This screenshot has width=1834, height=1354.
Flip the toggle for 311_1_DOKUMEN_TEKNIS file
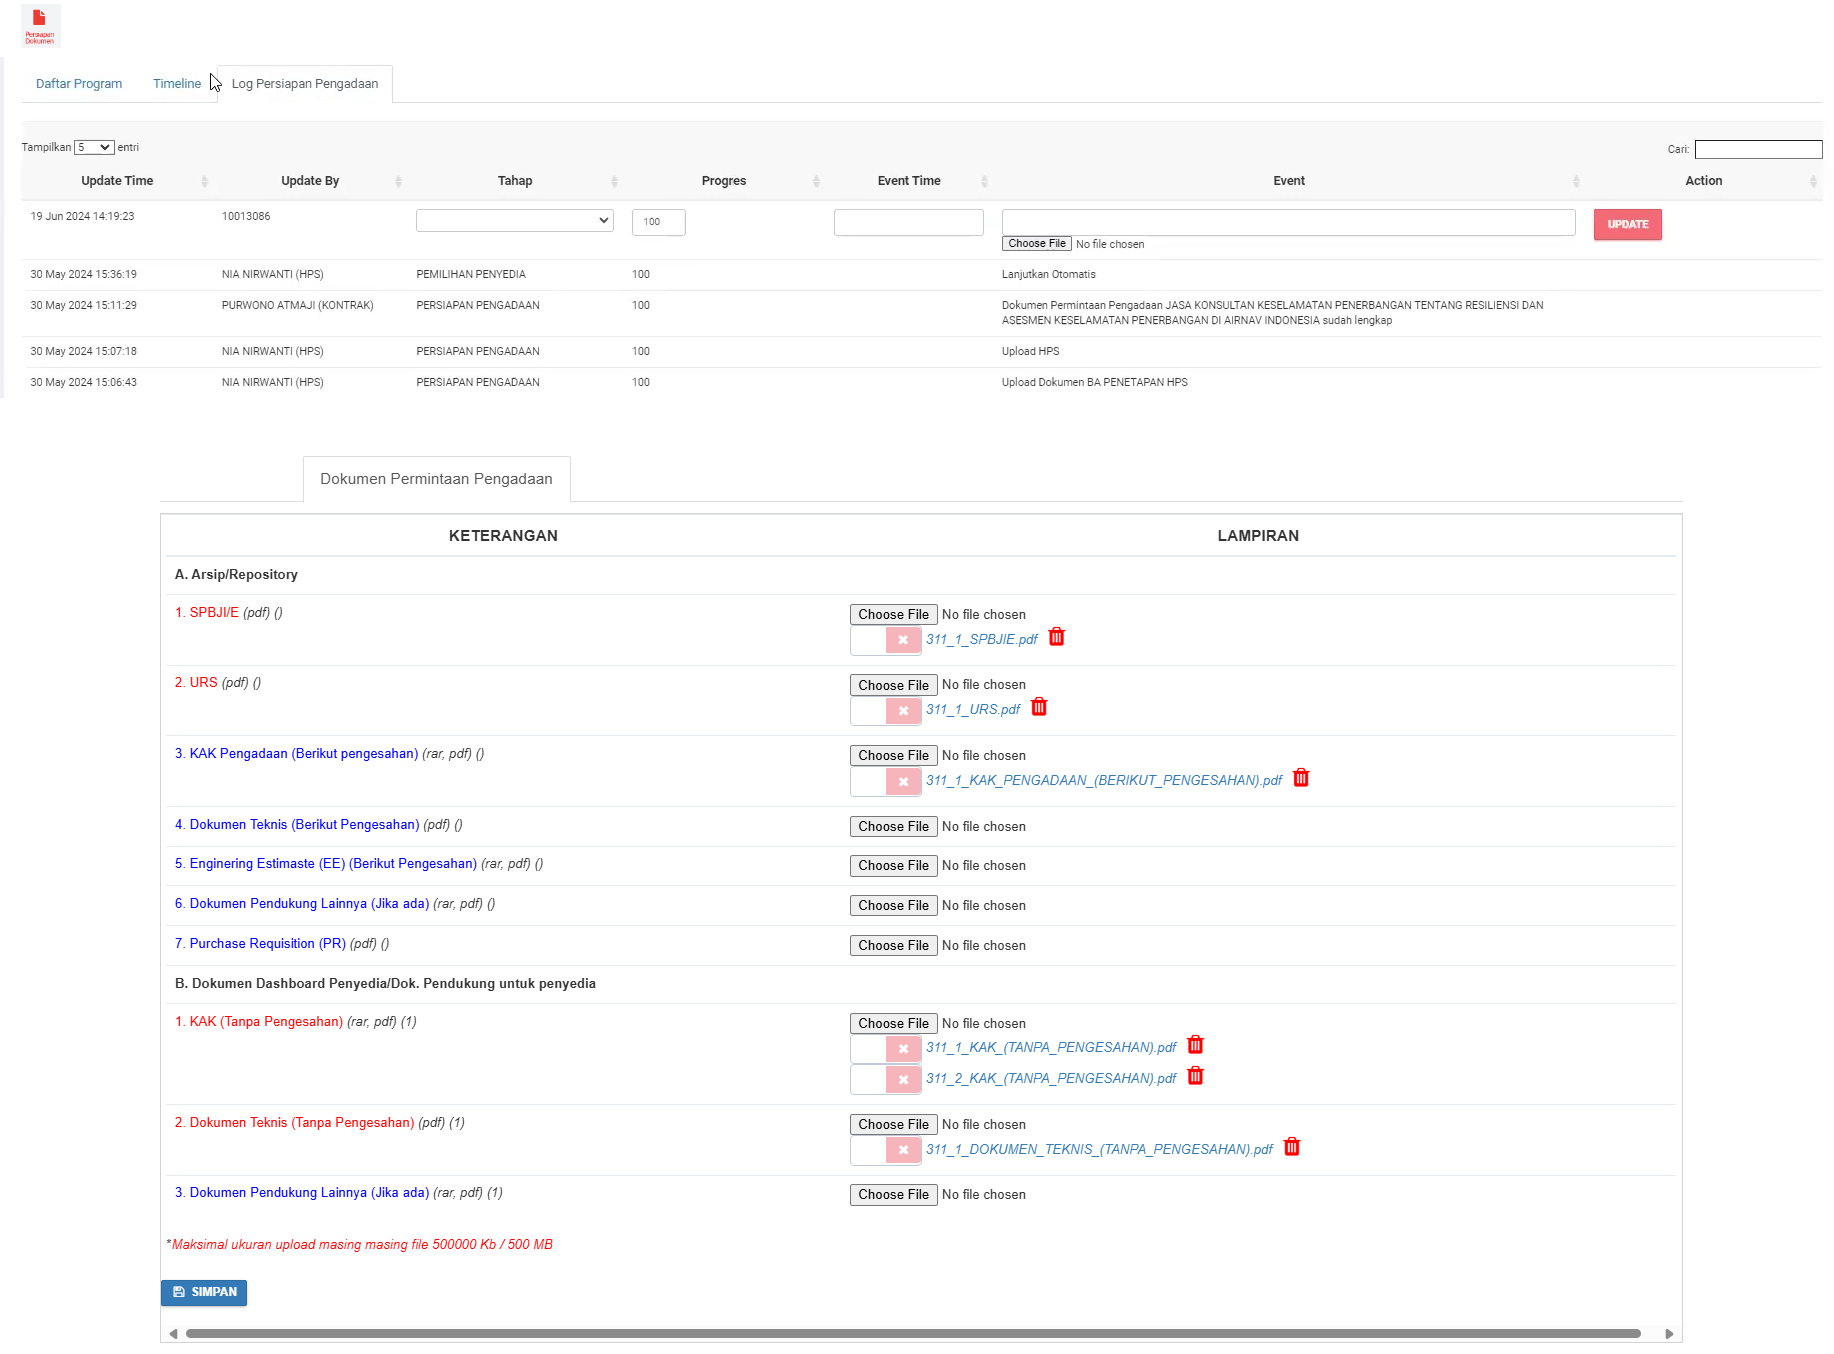[885, 1150]
